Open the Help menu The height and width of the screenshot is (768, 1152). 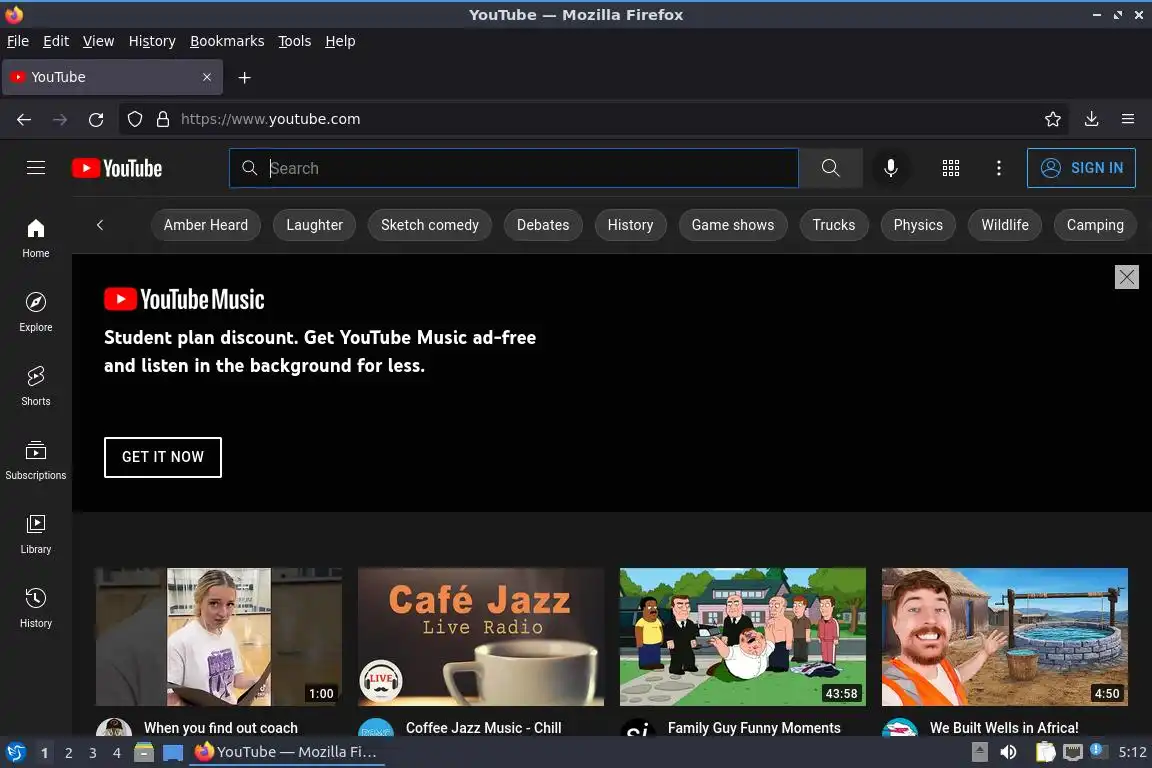tap(340, 41)
